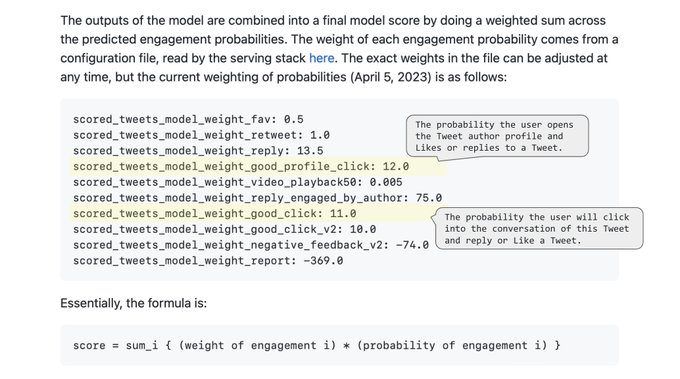Open the 'here' configuration file link
This screenshot has height=379, width=680.
321,58
